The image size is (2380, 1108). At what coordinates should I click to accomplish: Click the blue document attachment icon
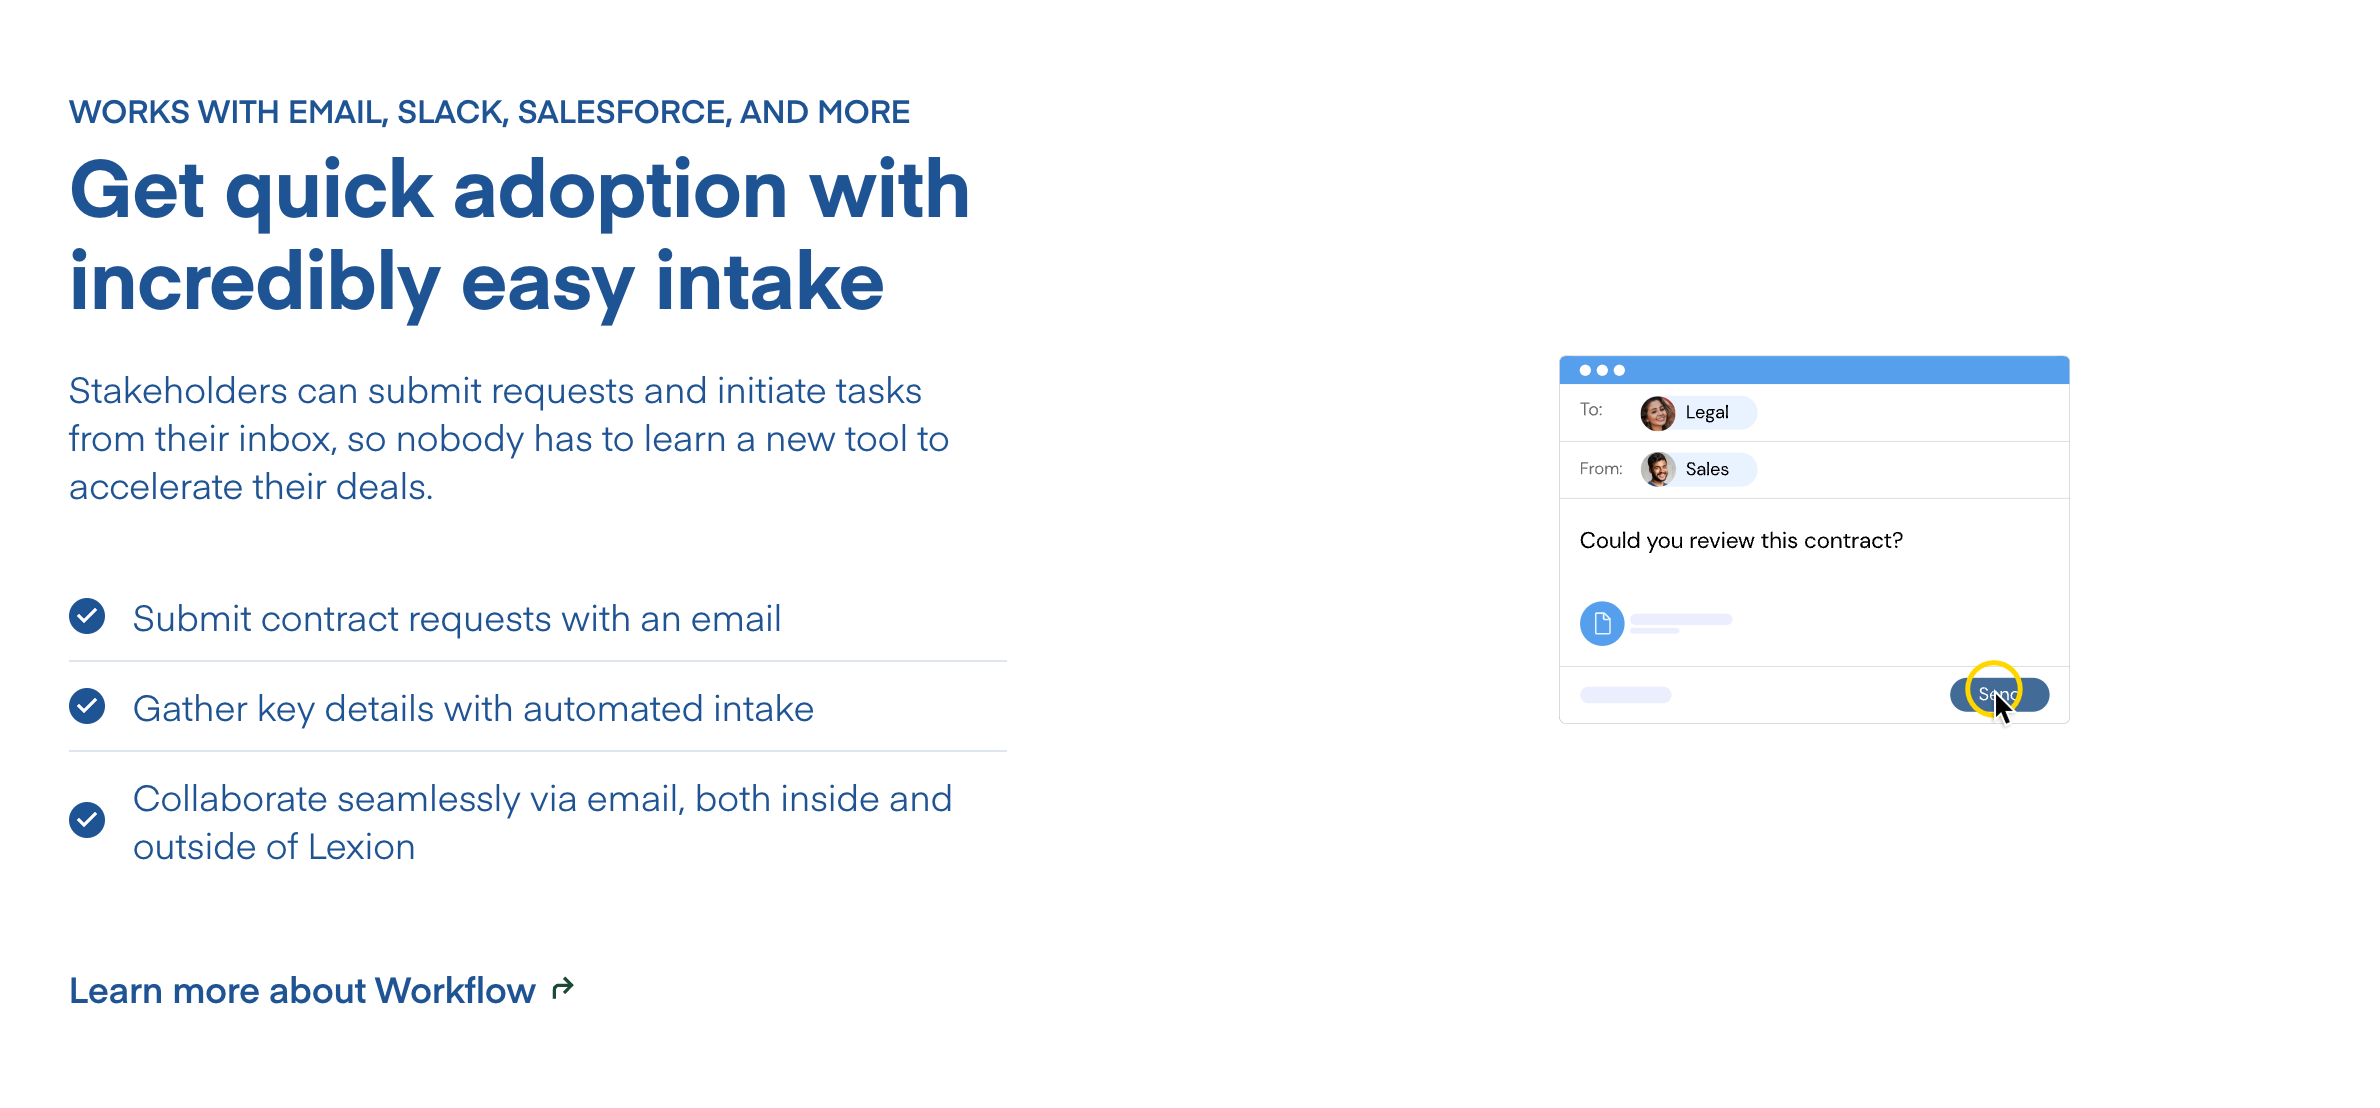click(1601, 624)
